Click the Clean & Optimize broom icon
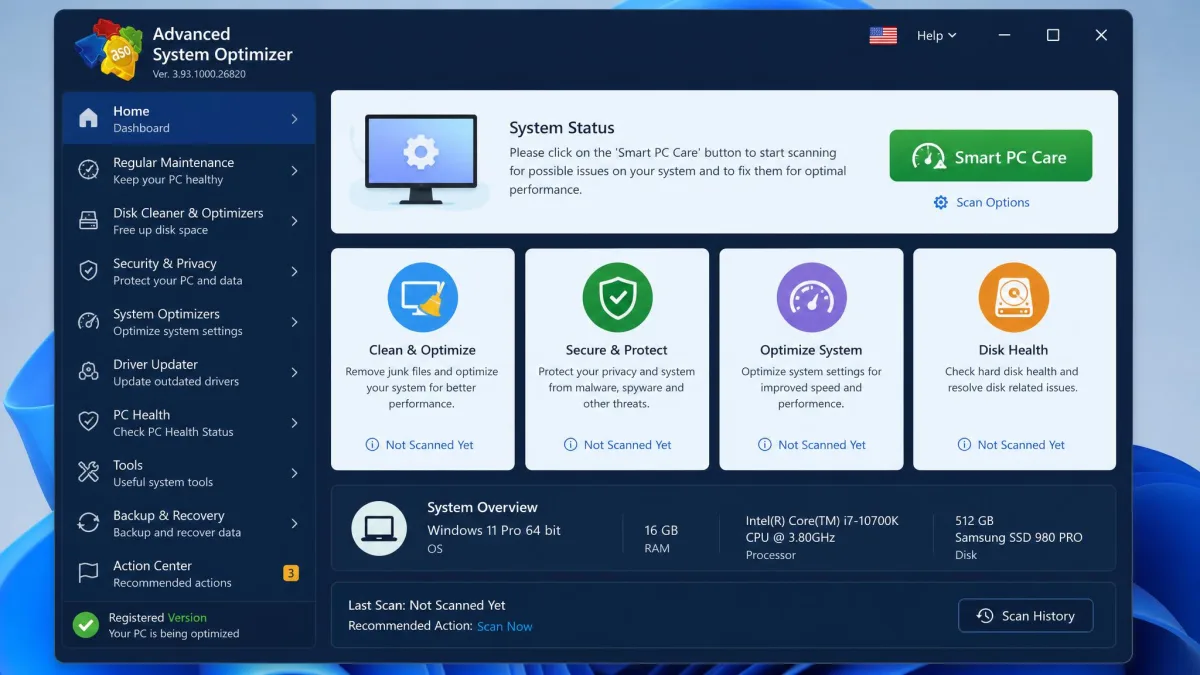Screen dimensions: 1200x675 point(423,298)
